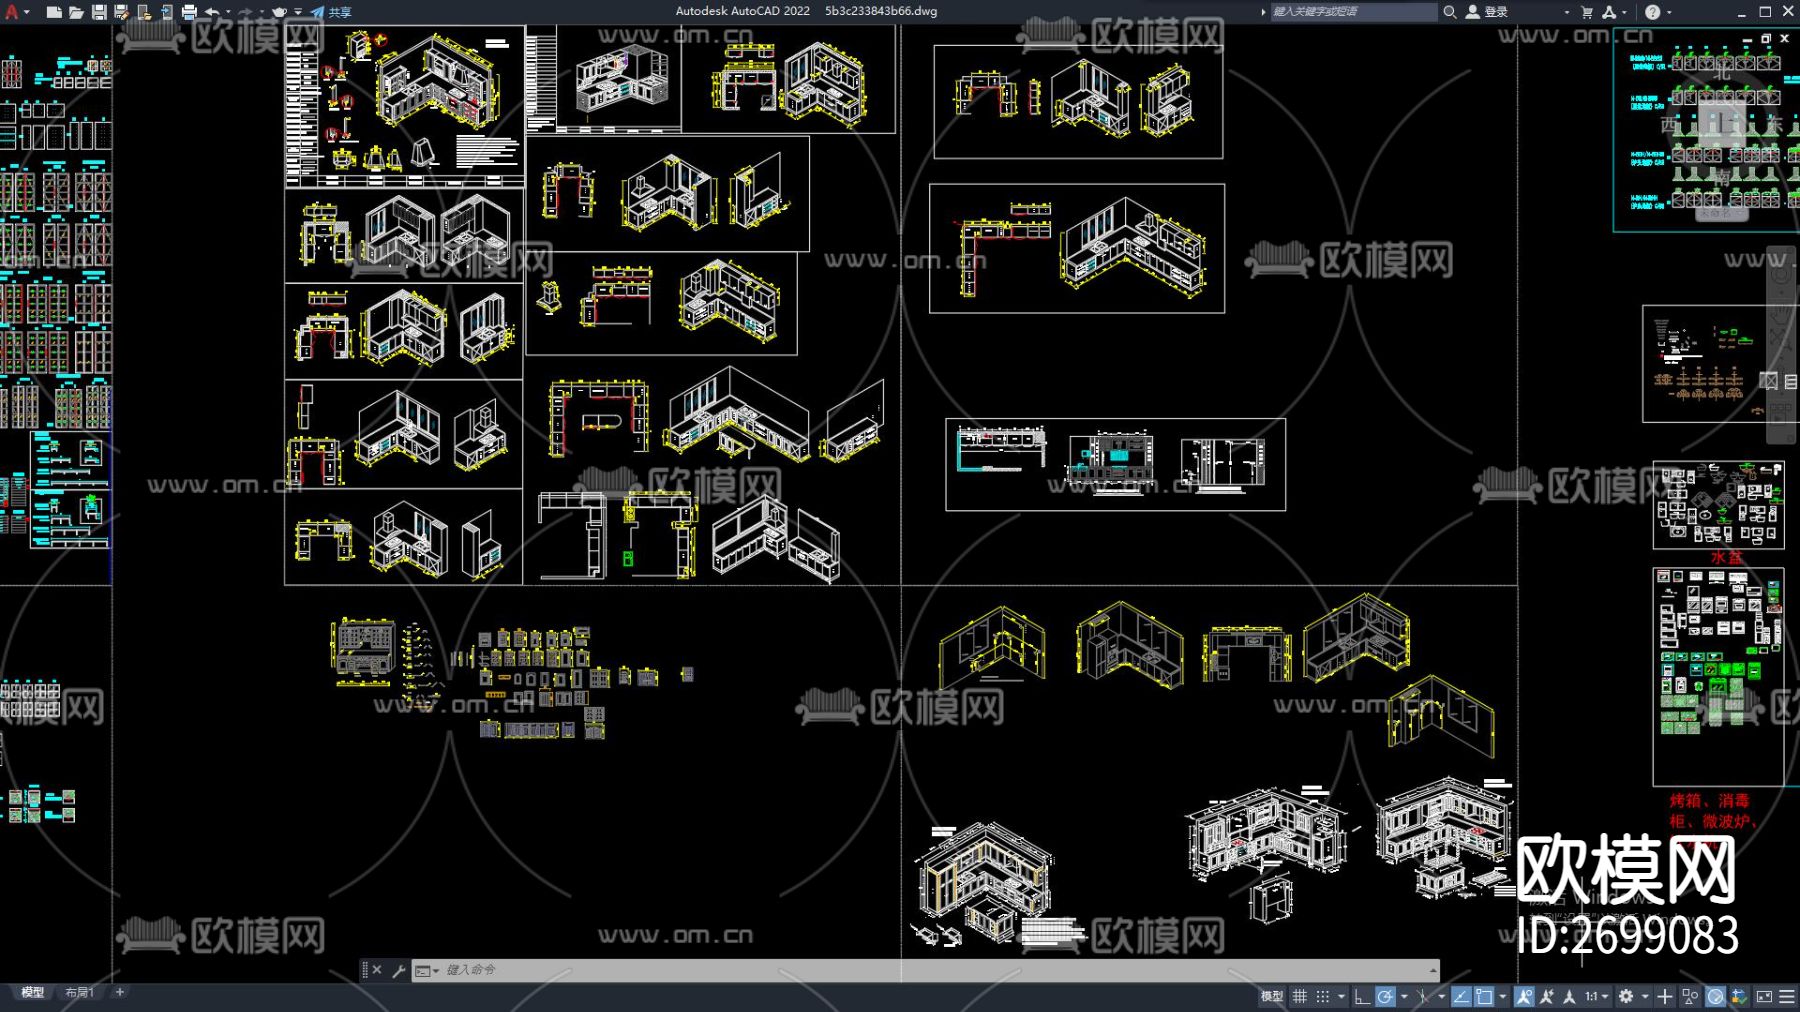Click the search magnifier icon
The image size is (1800, 1012).
pyautogui.click(x=1449, y=12)
